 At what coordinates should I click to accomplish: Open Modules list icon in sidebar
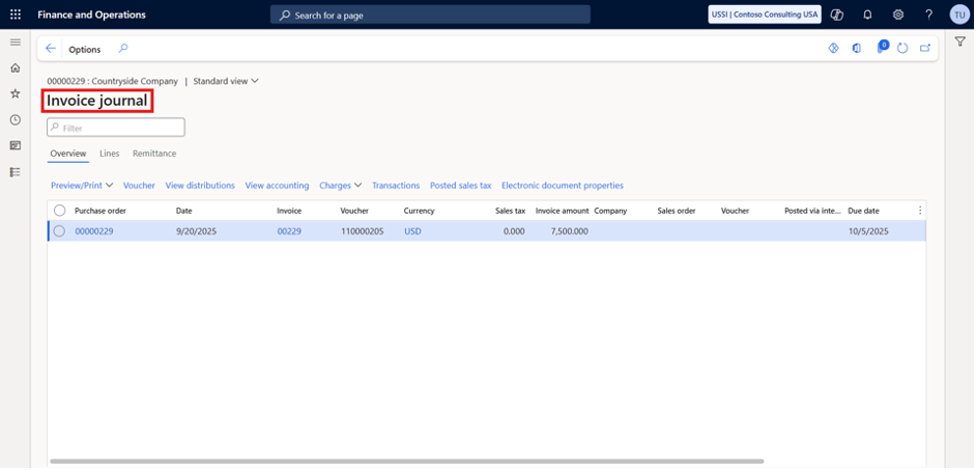(x=16, y=171)
